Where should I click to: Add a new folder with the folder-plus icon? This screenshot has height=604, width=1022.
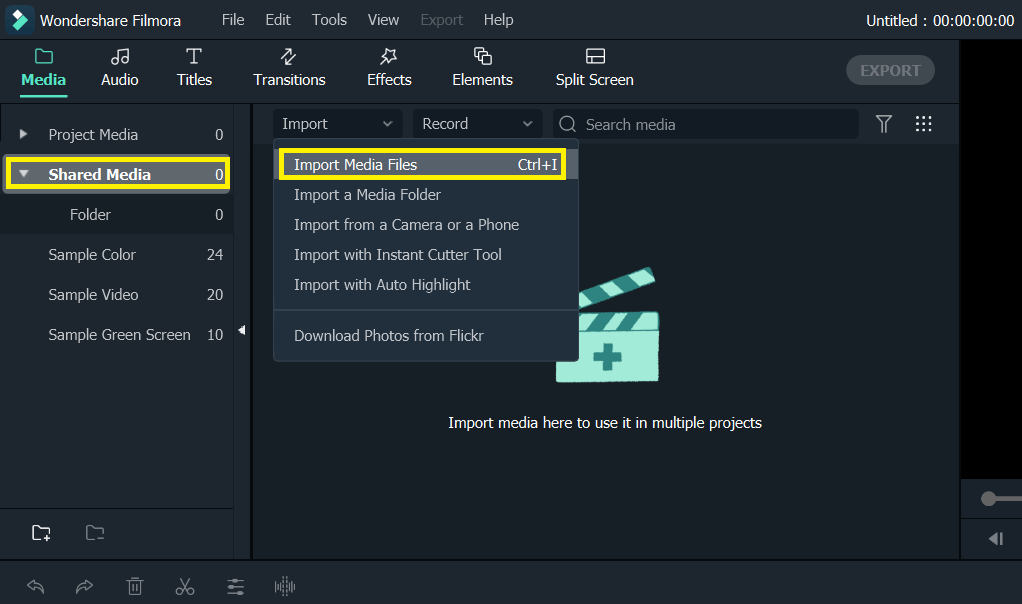click(x=41, y=533)
